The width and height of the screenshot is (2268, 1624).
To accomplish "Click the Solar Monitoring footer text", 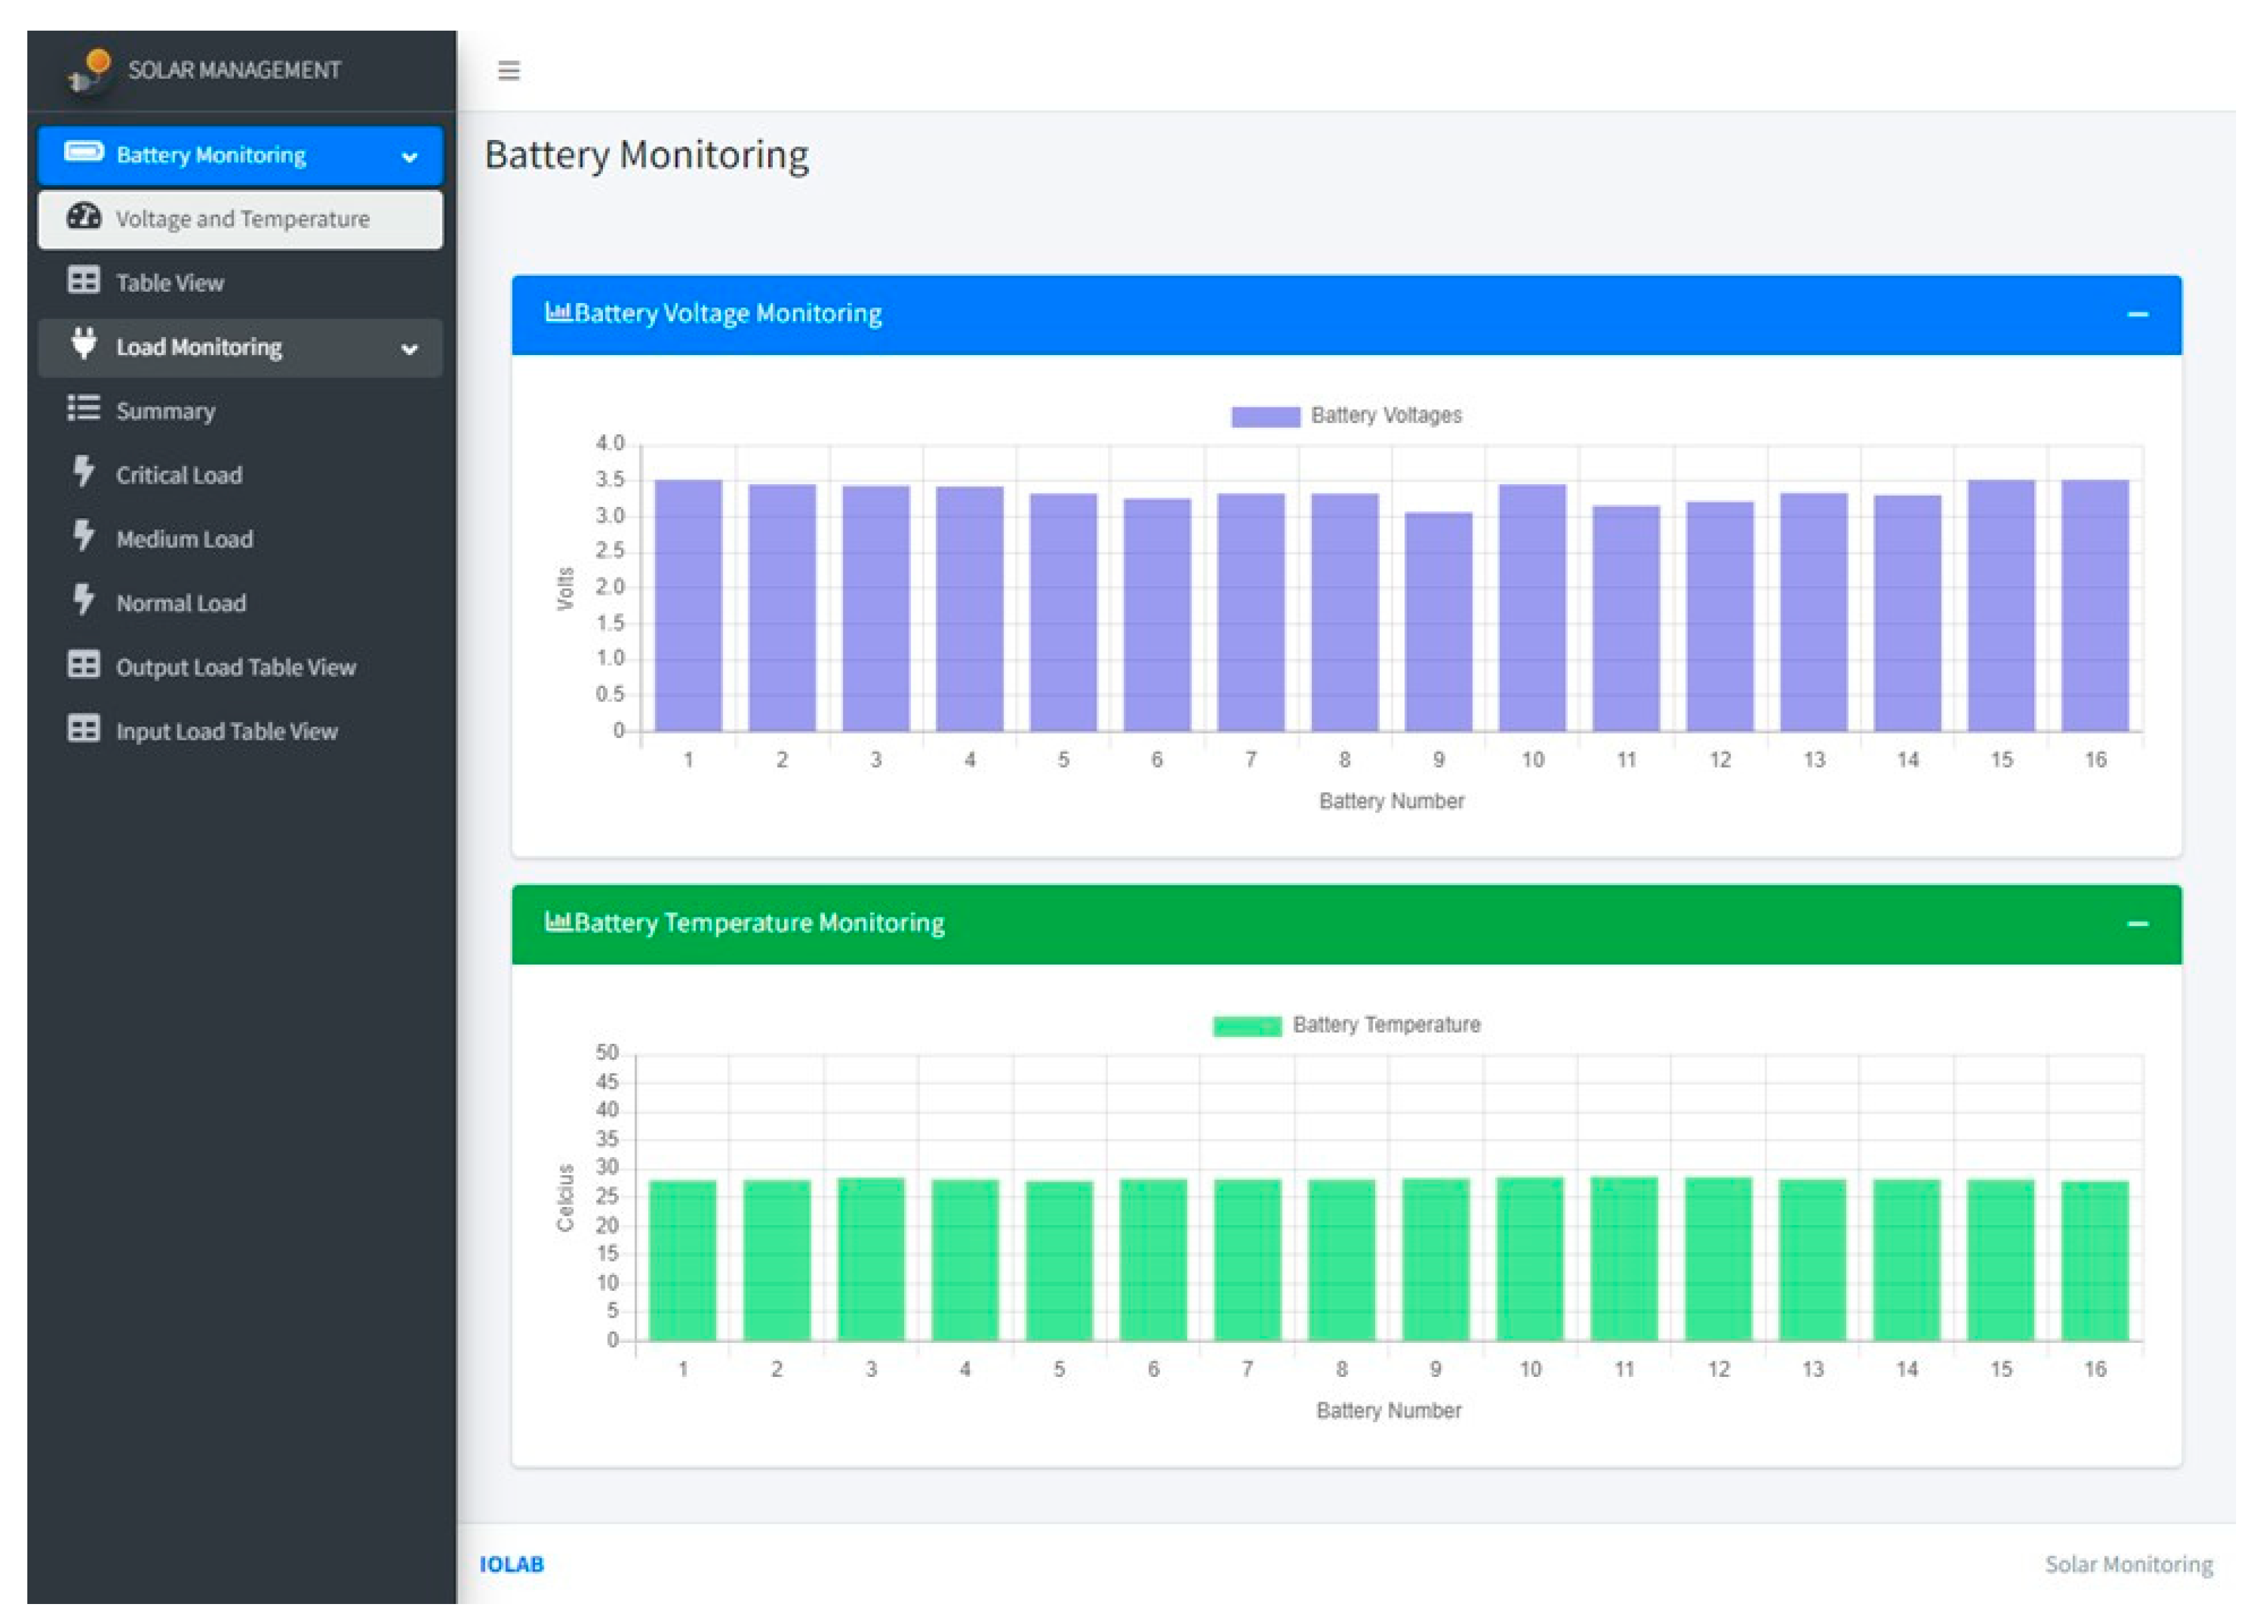I will click(2129, 1564).
